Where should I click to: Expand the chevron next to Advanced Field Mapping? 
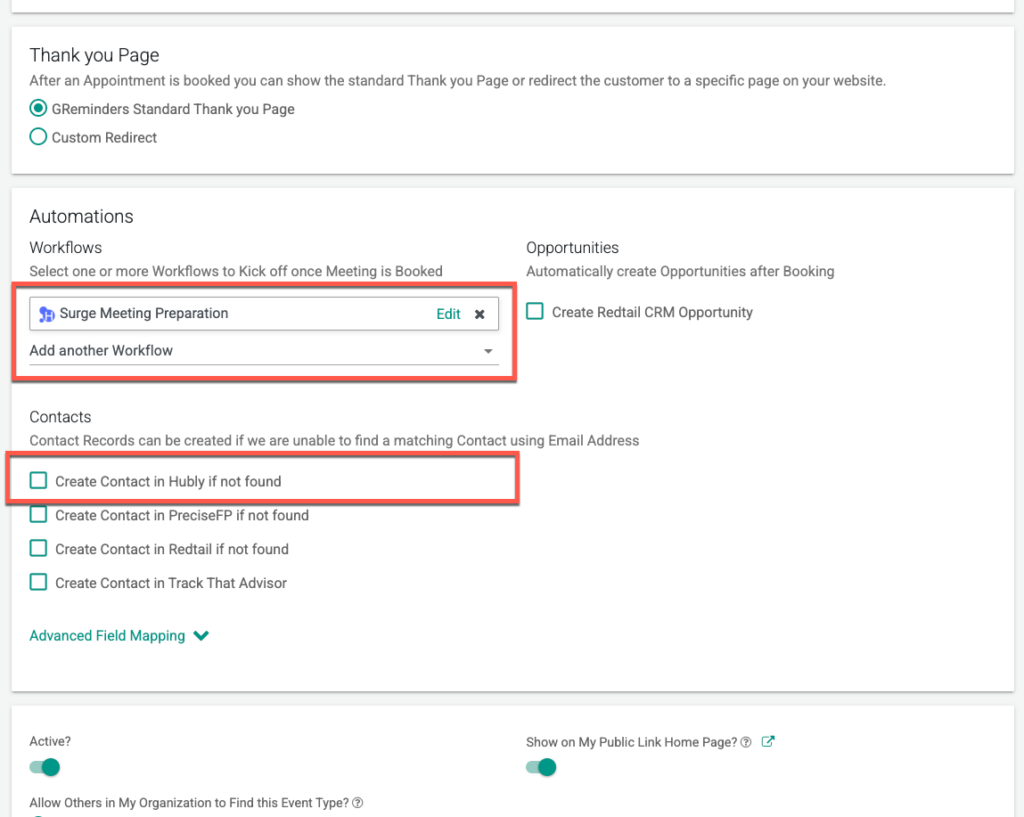(201, 636)
